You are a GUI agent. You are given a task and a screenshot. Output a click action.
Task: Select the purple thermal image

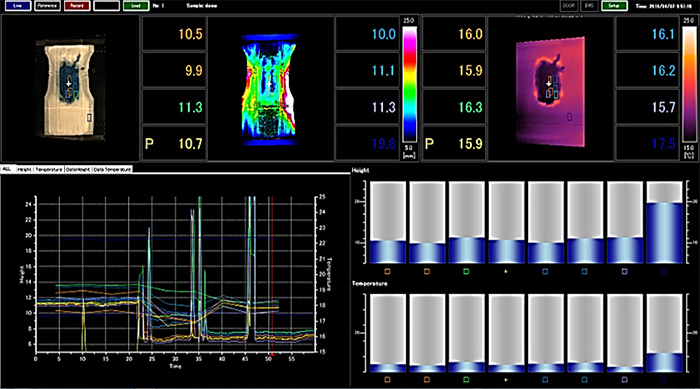coord(550,92)
